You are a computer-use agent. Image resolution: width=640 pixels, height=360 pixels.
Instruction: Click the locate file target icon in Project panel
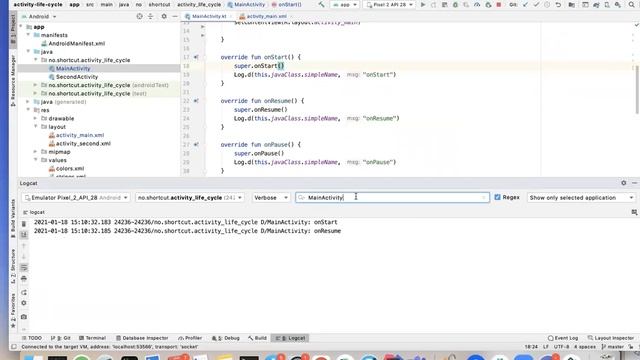click(140, 16)
